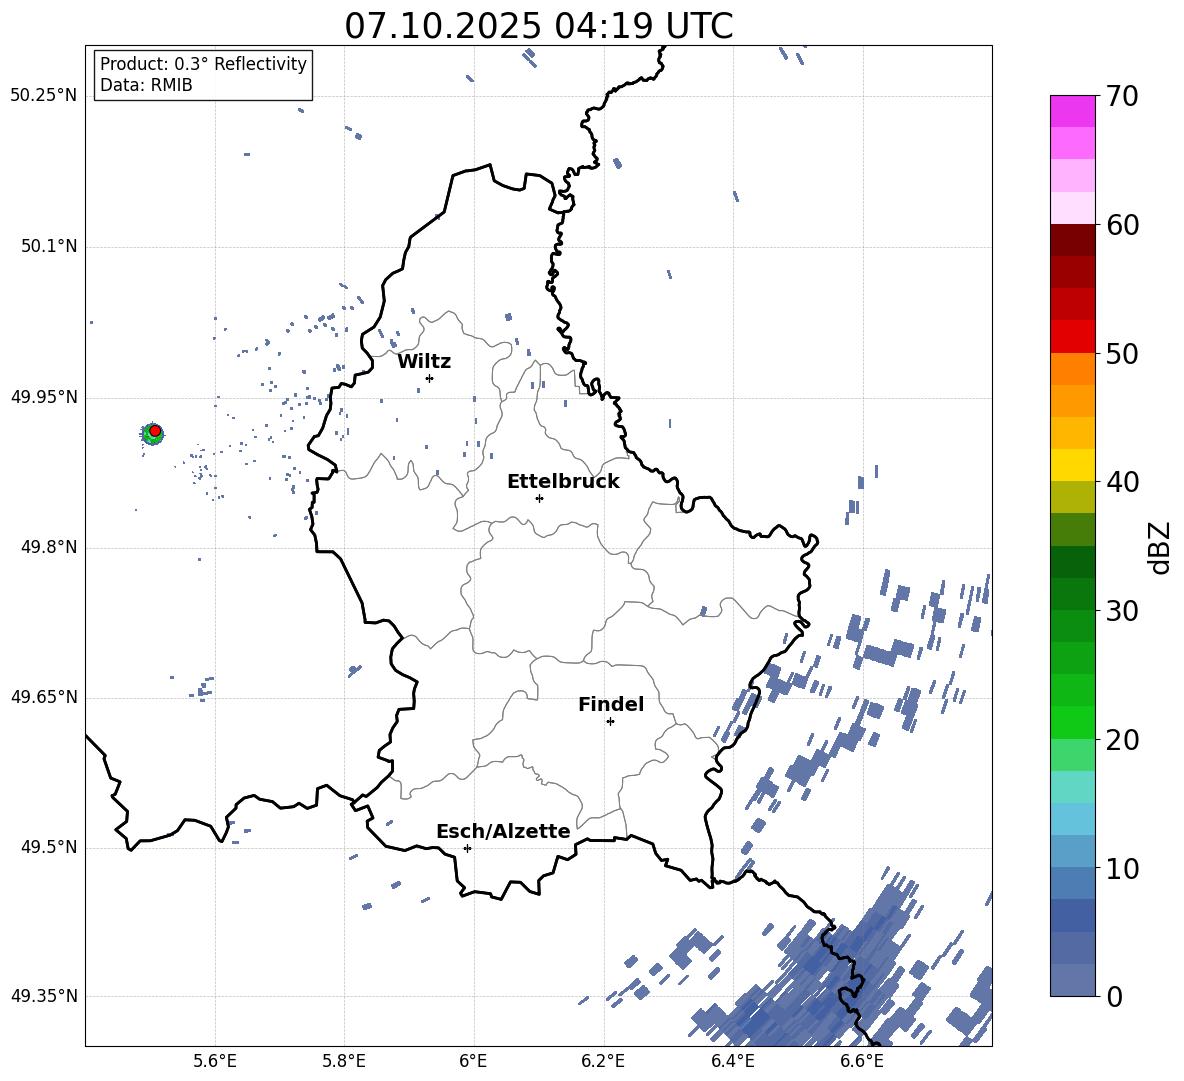The width and height of the screenshot is (1184, 1081).
Task: Click the red dot radar location marker
Action: [155, 431]
